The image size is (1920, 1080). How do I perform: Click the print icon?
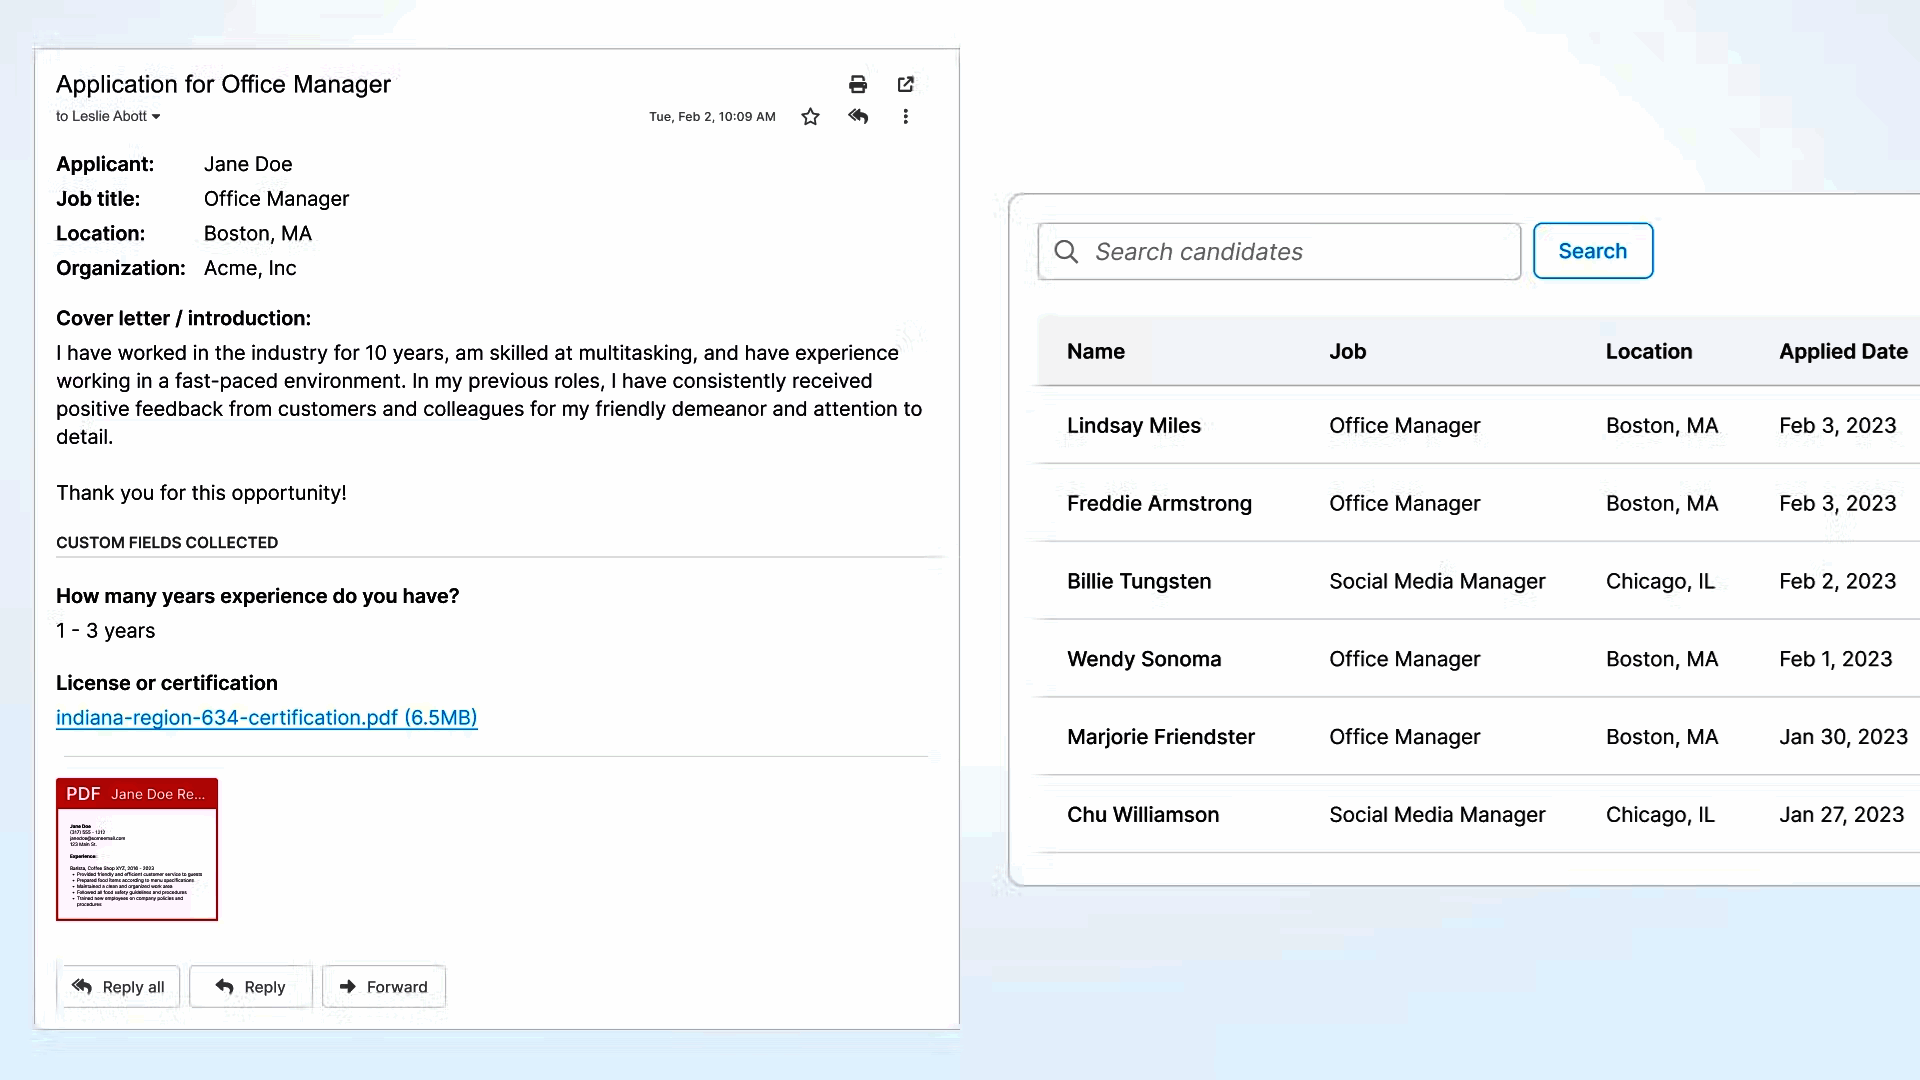[x=858, y=84]
